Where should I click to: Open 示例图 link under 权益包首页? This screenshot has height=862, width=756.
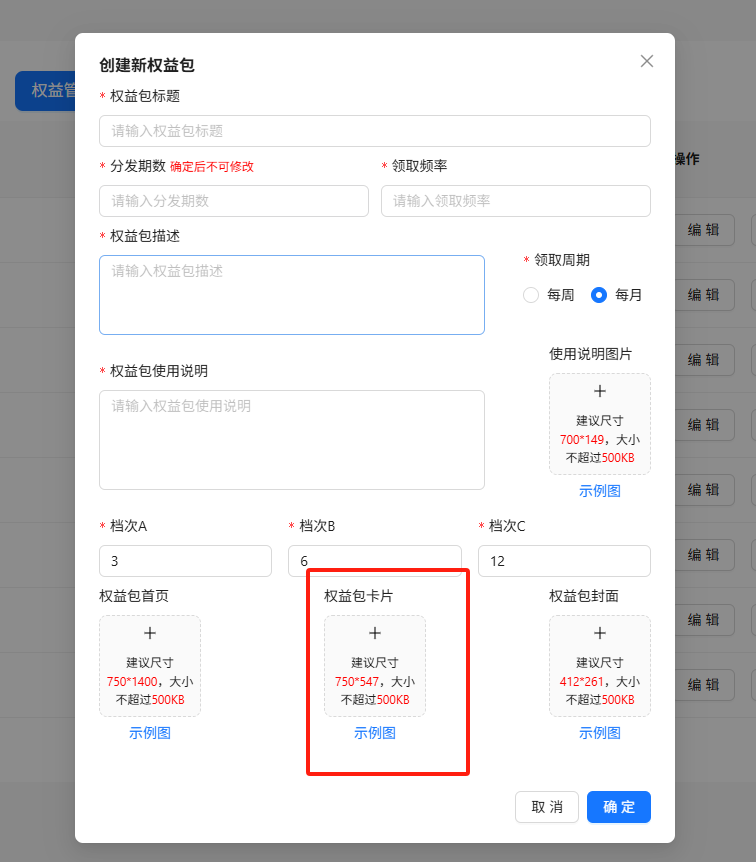coord(150,733)
